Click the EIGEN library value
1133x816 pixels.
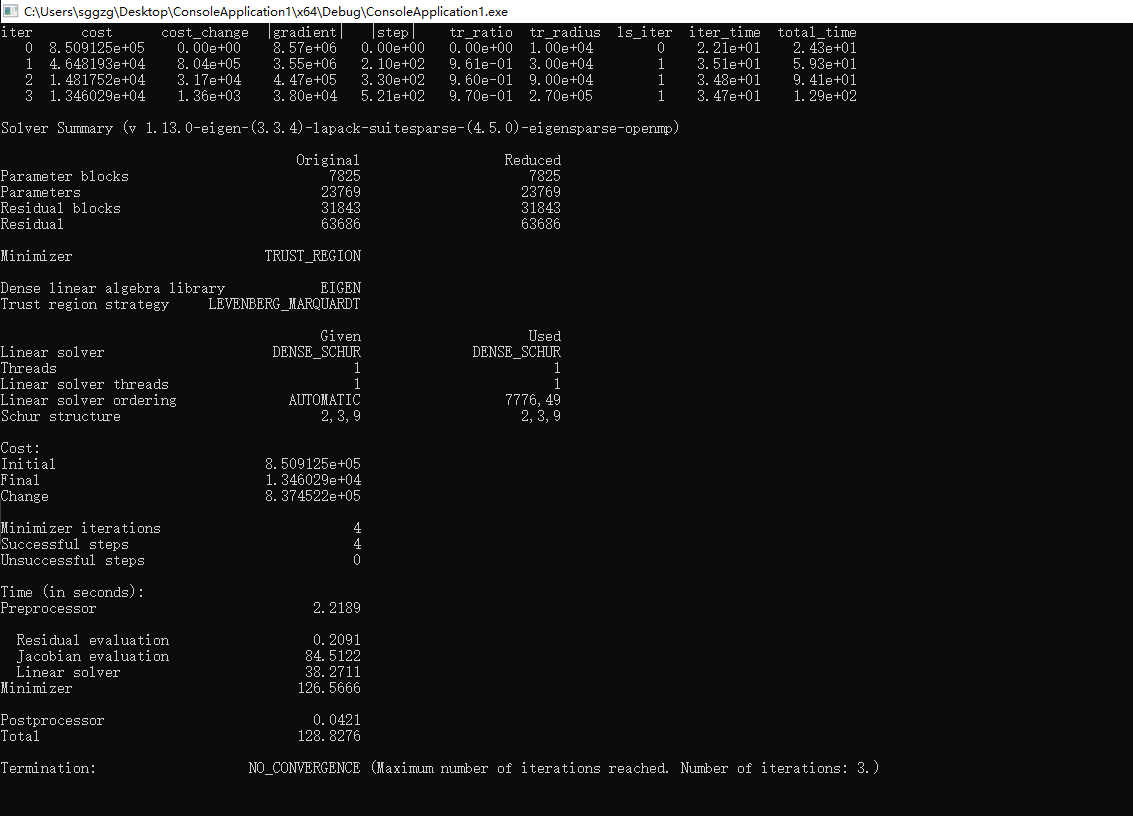[x=340, y=288]
